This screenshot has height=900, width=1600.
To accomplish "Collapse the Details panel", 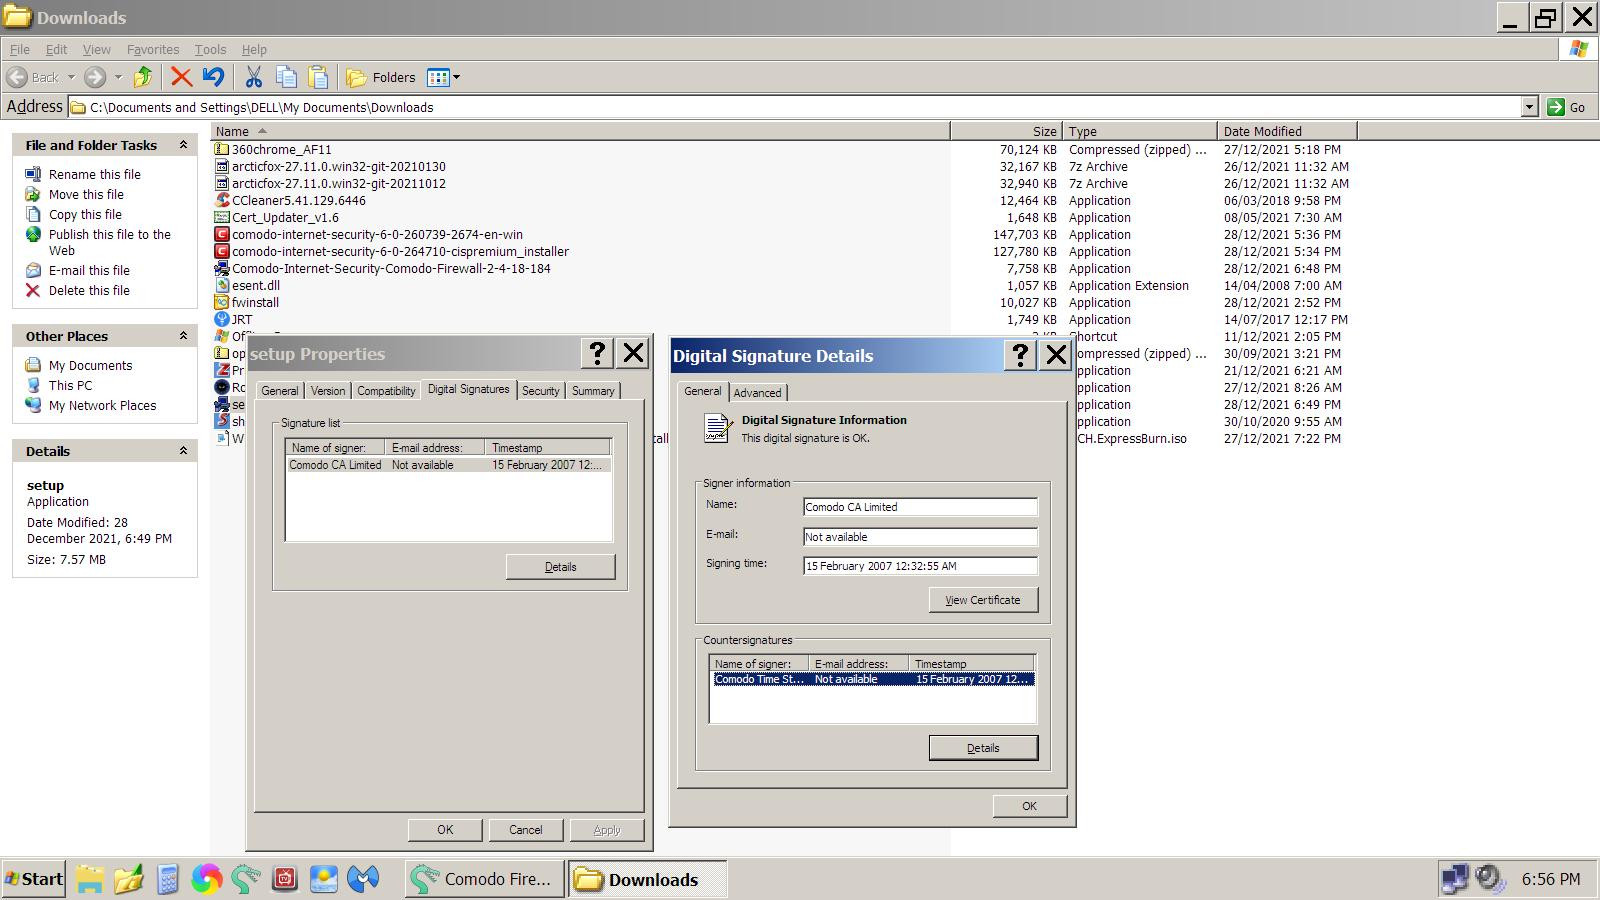I will click(x=183, y=451).
